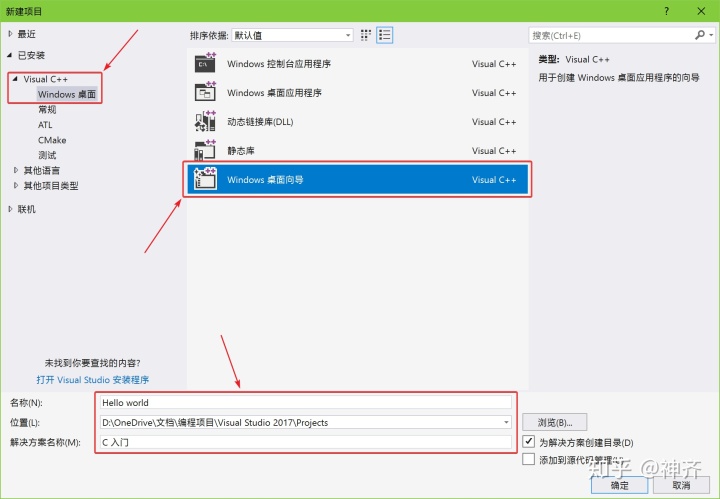Click 取消 button
The image size is (720, 499).
(x=681, y=485)
